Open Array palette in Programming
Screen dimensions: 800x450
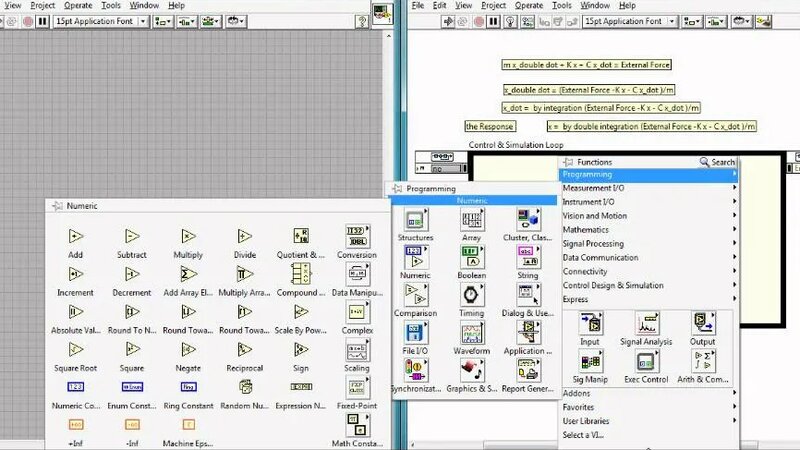[x=471, y=220]
